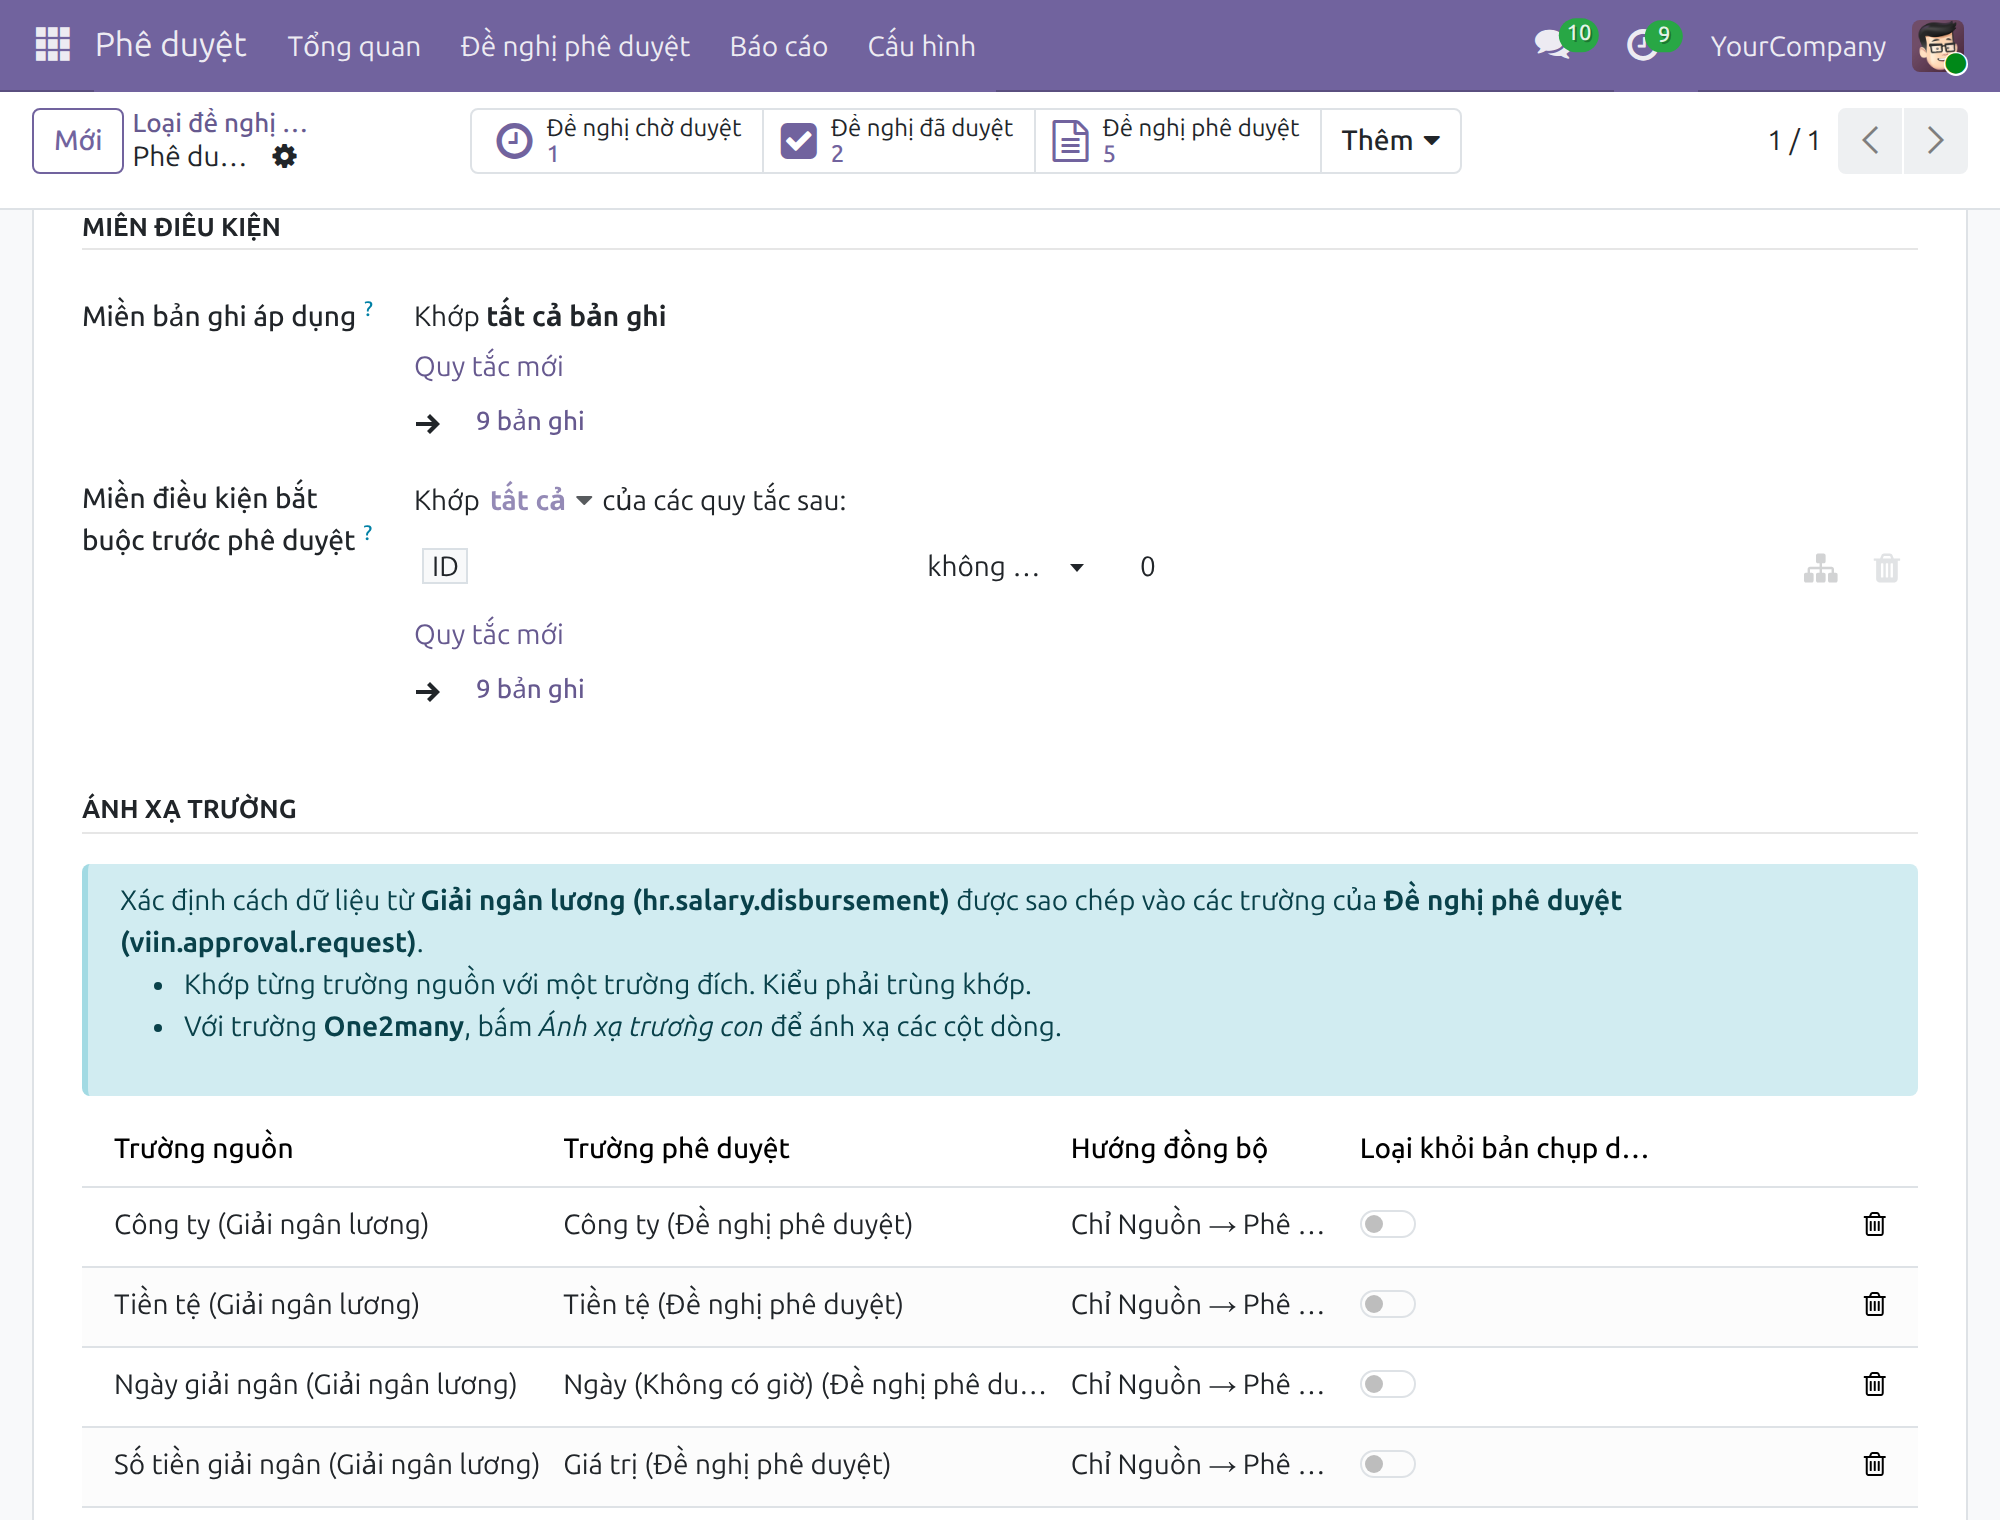Open sync direction for Công ty row
The width and height of the screenshot is (2000, 1520).
(x=1197, y=1224)
